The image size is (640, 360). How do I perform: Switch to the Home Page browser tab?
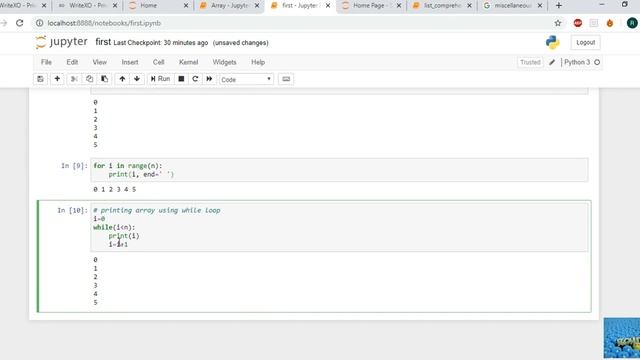coord(371,6)
